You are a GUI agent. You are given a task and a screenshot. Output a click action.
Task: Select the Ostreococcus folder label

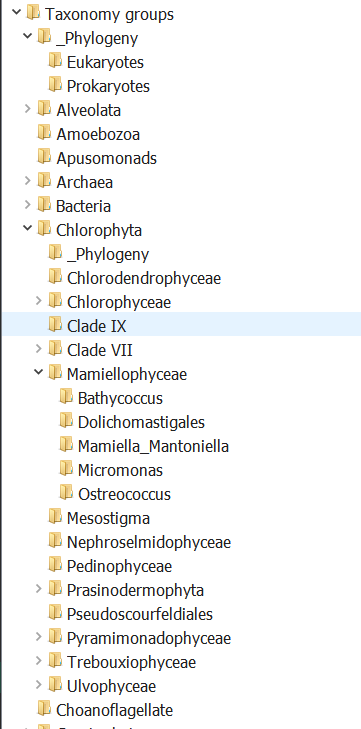(x=124, y=494)
